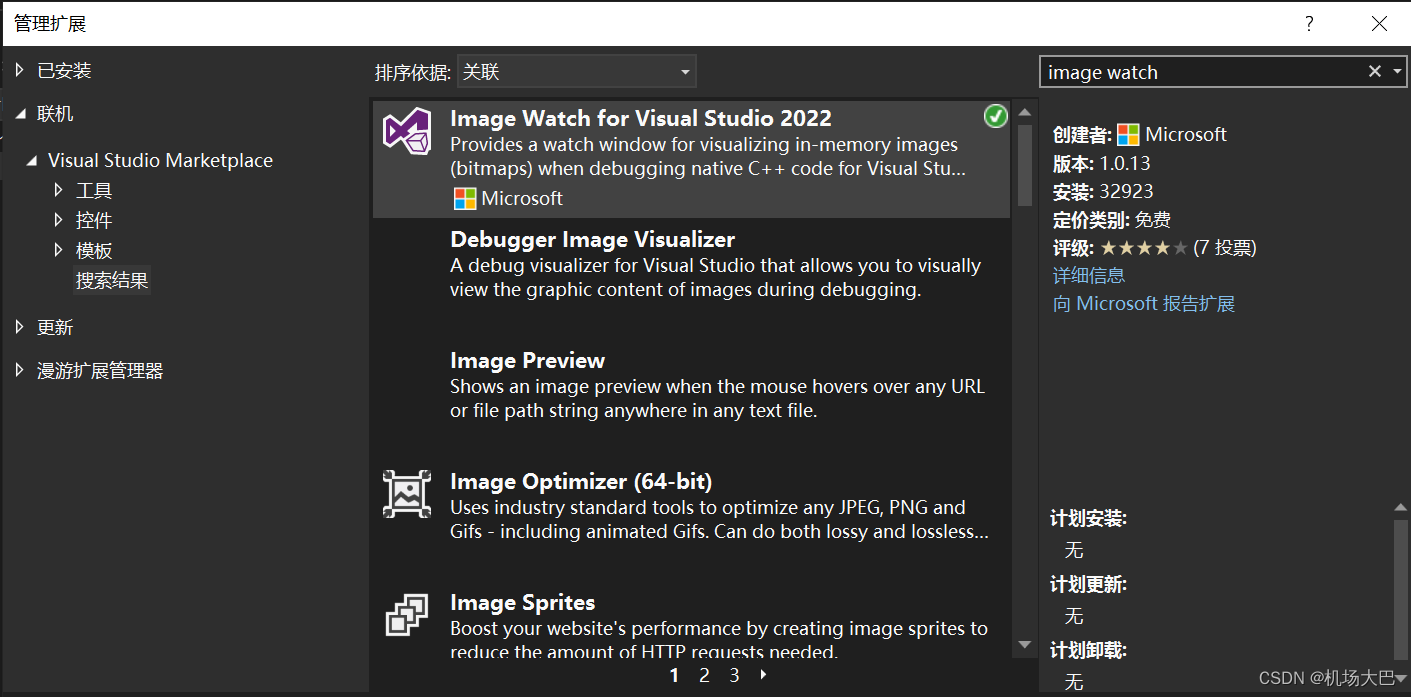1411x697 pixels.
Task: Click the Image Optimizer (64-bit) extension icon
Action: 407,494
